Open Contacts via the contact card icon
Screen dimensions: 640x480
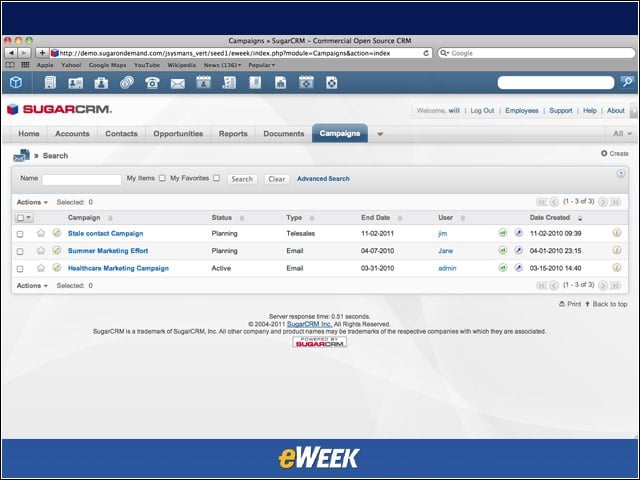coord(76,83)
